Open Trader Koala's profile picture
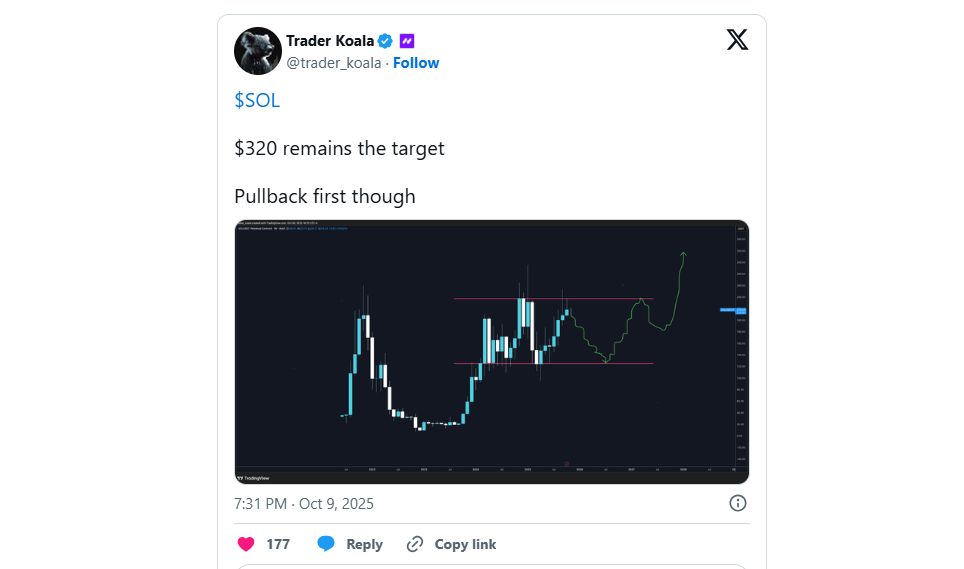 pos(258,51)
